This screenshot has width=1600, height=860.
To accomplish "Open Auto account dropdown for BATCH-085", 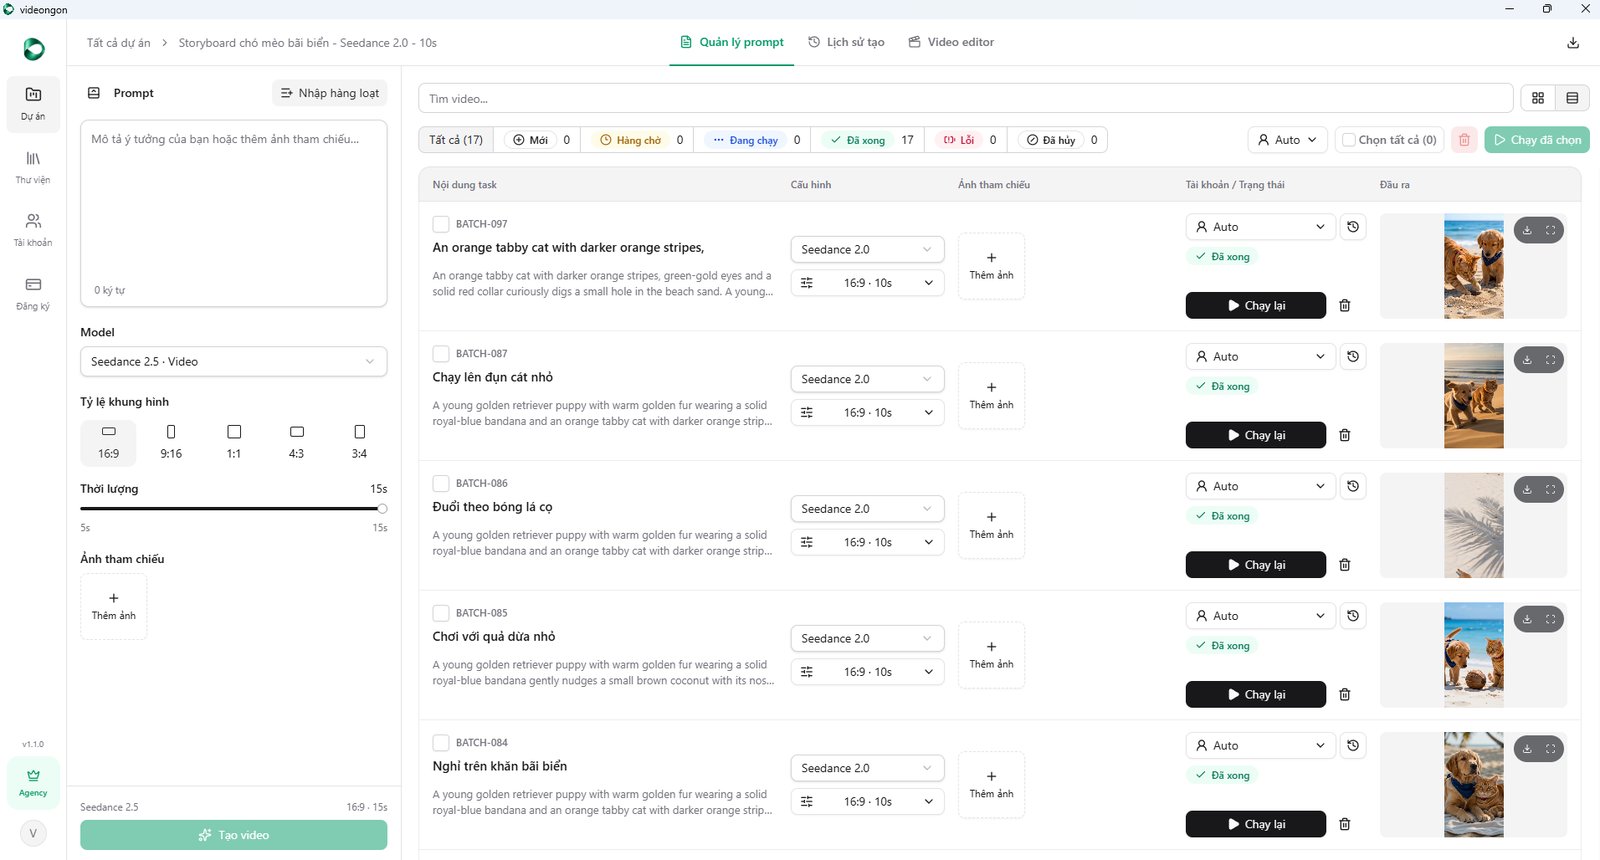I will [1261, 616].
